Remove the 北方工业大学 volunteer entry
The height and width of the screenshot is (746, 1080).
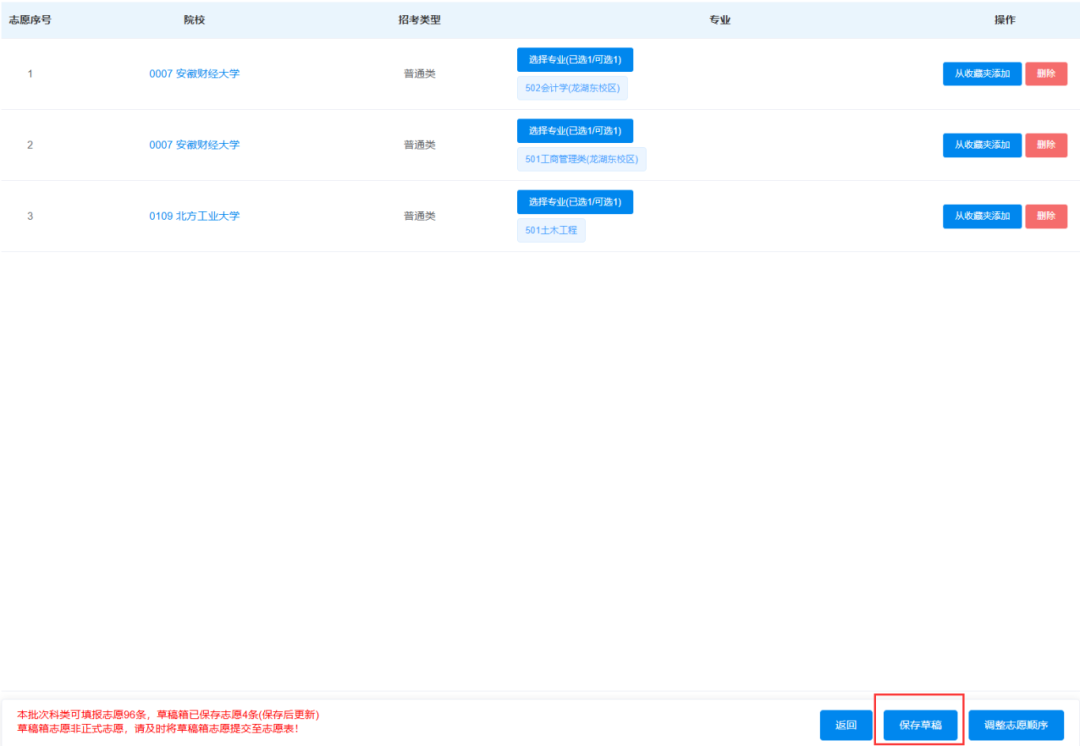tap(1045, 216)
